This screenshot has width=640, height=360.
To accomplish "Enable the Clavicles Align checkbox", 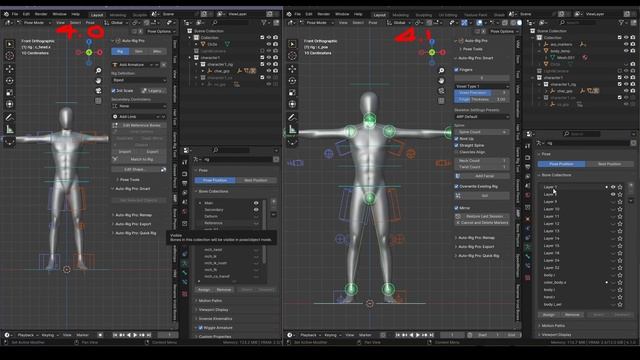I will [457, 152].
